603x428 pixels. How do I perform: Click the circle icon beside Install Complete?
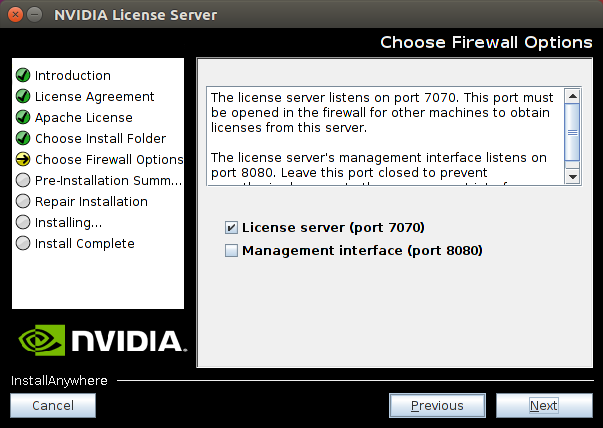pyautogui.click(x=23, y=244)
